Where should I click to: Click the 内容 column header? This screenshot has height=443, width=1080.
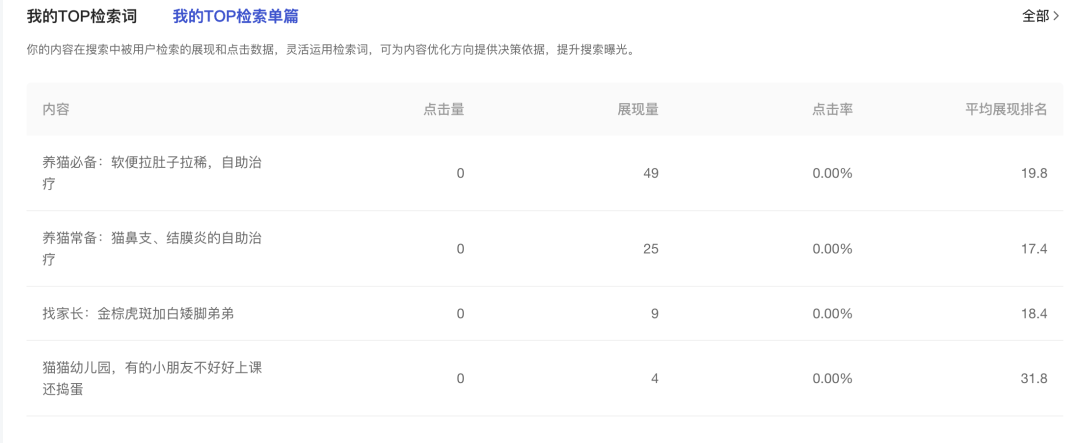coord(56,109)
